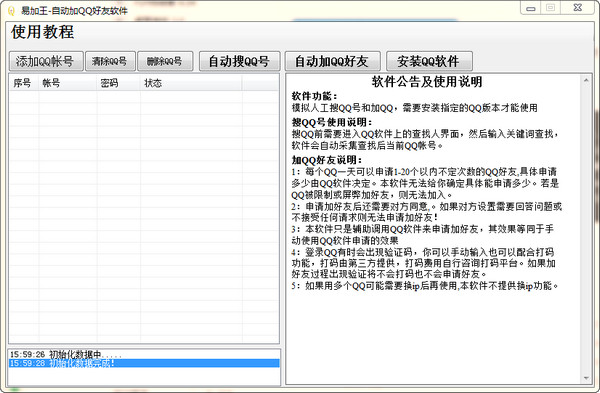Select the 密码 column header
This screenshot has width=600, height=393.
(x=119, y=83)
